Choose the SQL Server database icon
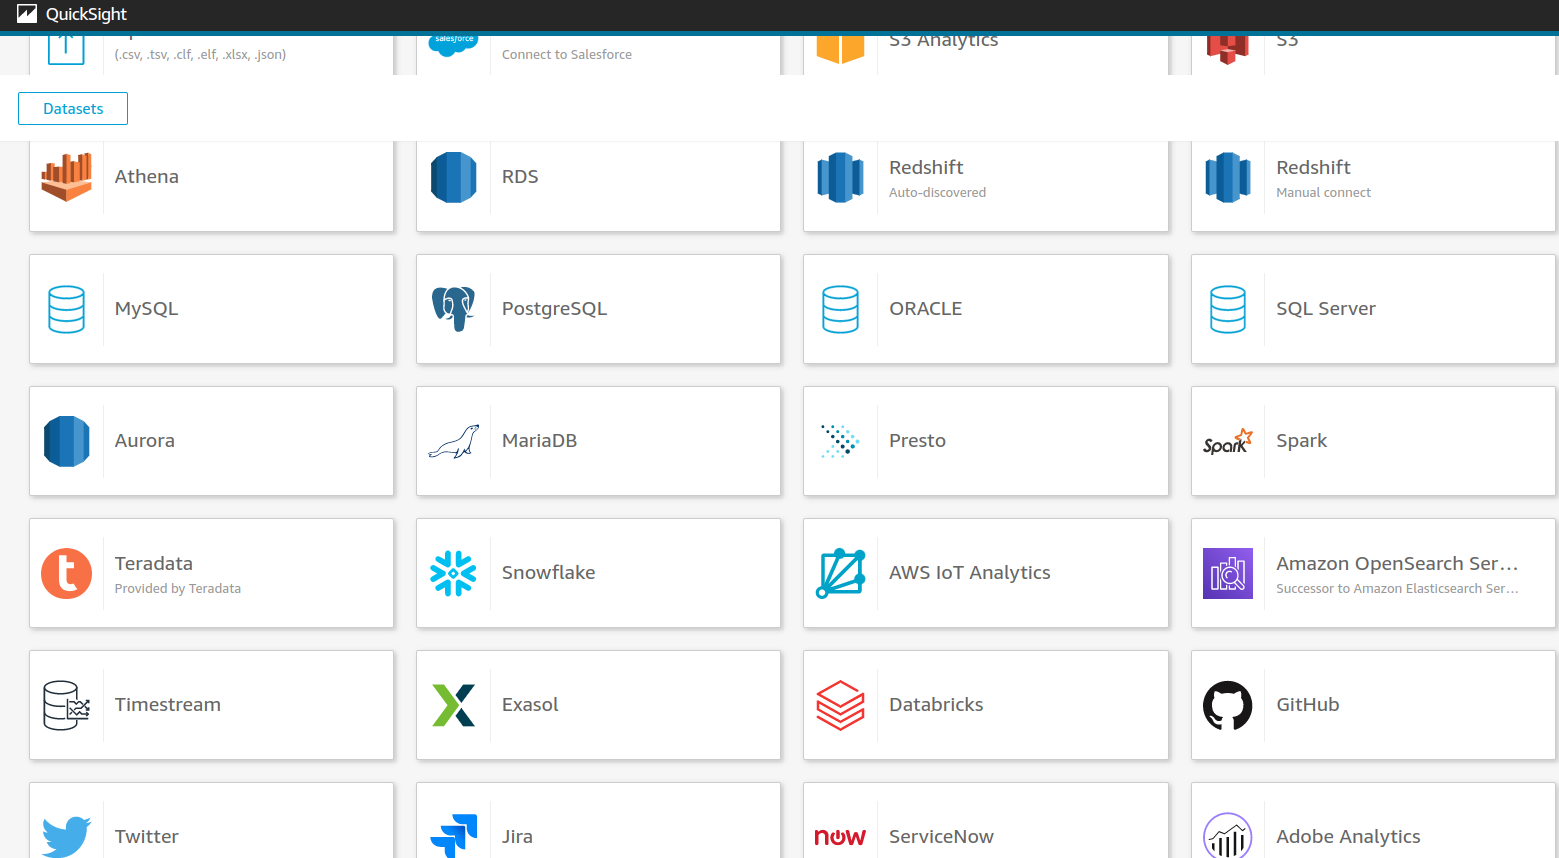The width and height of the screenshot is (1559, 858). pyautogui.click(x=1228, y=309)
